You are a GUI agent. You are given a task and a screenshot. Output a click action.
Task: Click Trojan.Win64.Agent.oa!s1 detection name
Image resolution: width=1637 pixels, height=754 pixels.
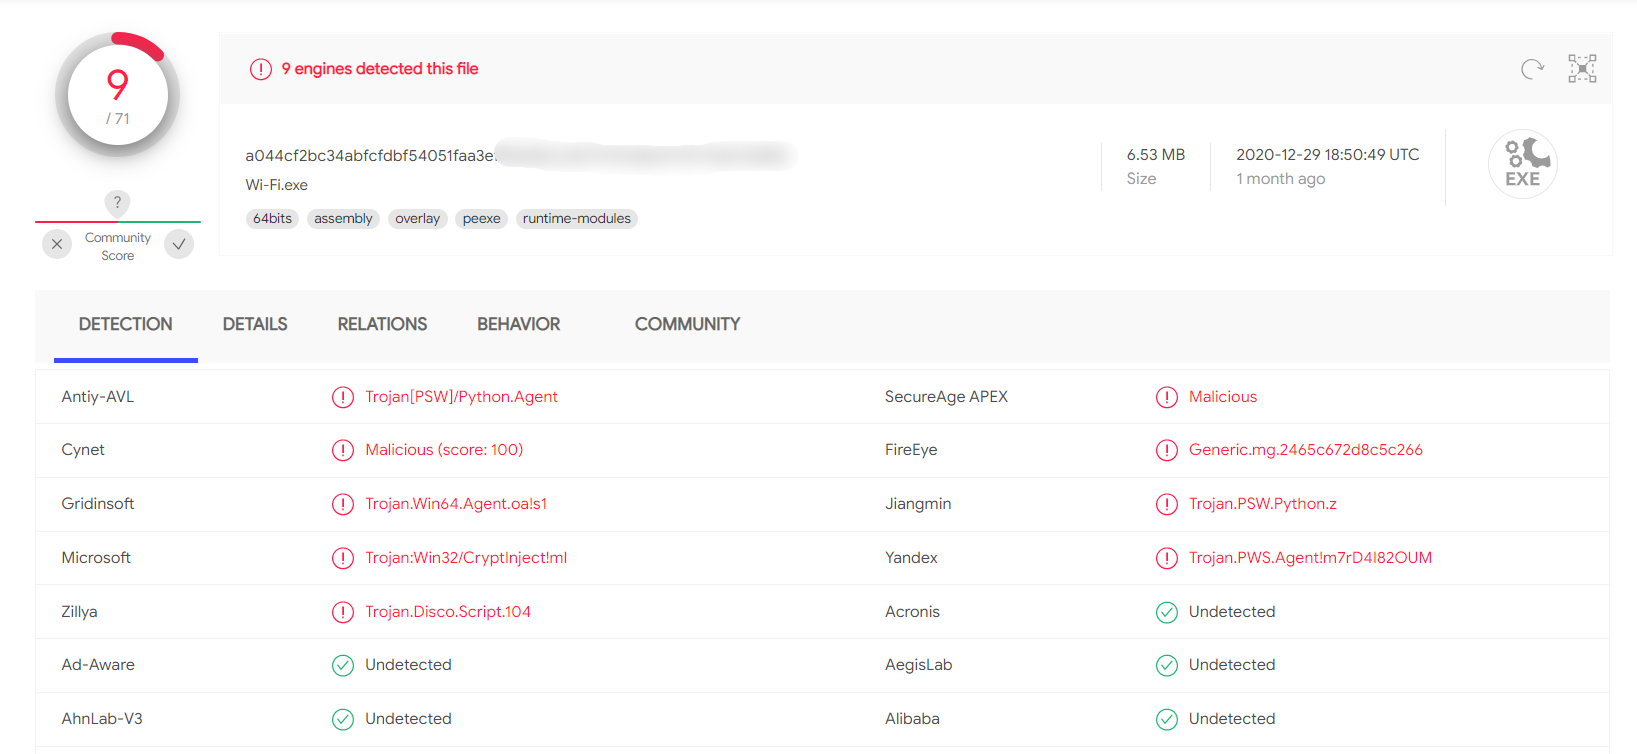click(x=456, y=504)
